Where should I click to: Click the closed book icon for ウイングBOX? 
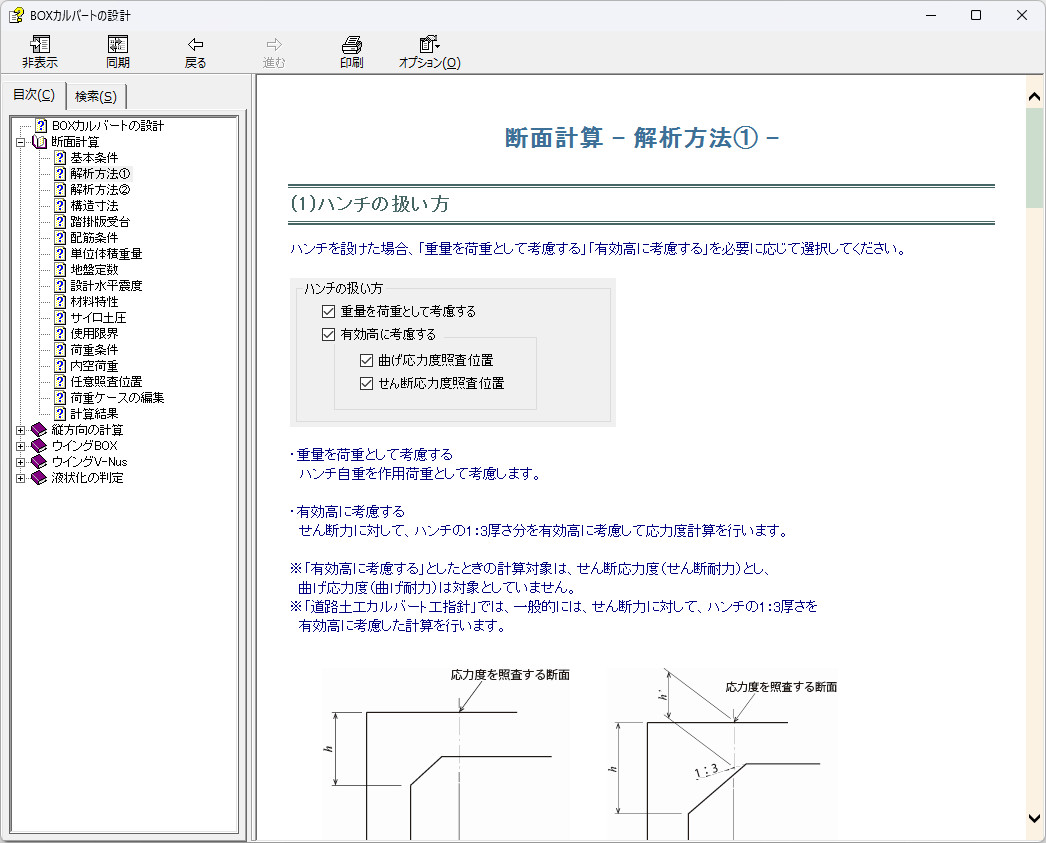click(39, 446)
